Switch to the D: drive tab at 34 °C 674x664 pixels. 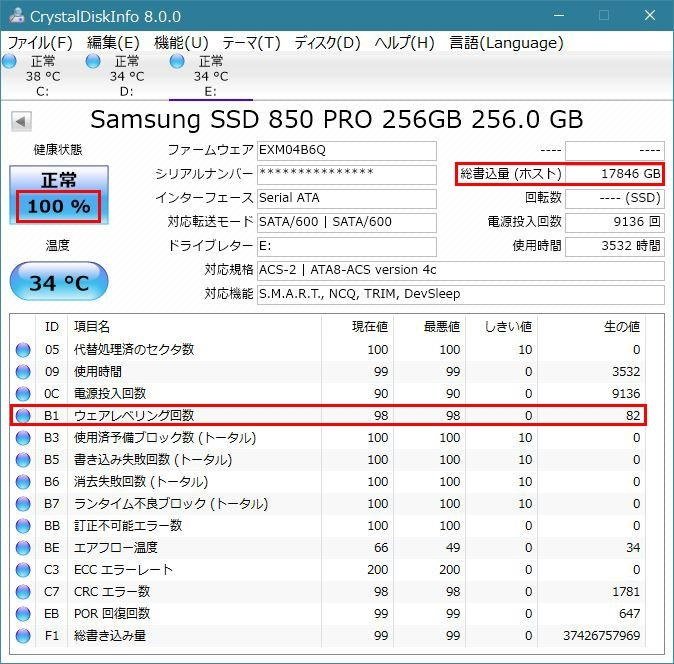click(x=126, y=76)
